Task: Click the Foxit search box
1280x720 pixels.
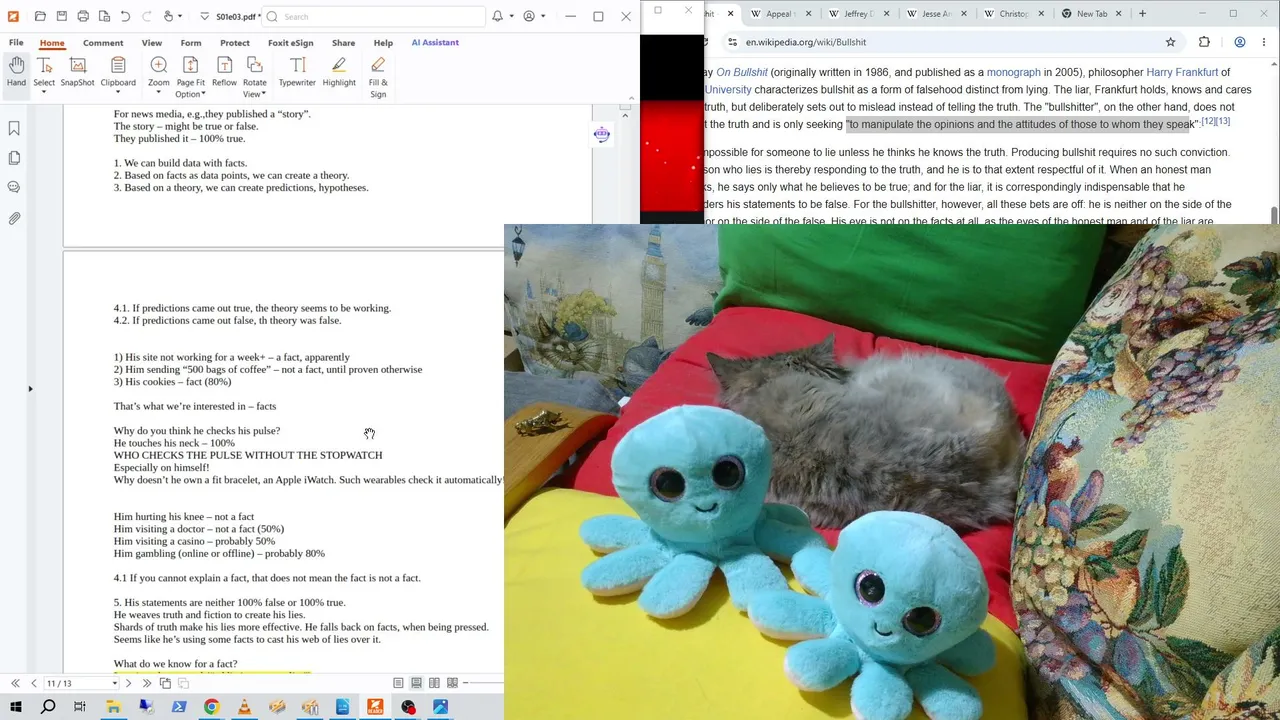Action: click(x=375, y=16)
